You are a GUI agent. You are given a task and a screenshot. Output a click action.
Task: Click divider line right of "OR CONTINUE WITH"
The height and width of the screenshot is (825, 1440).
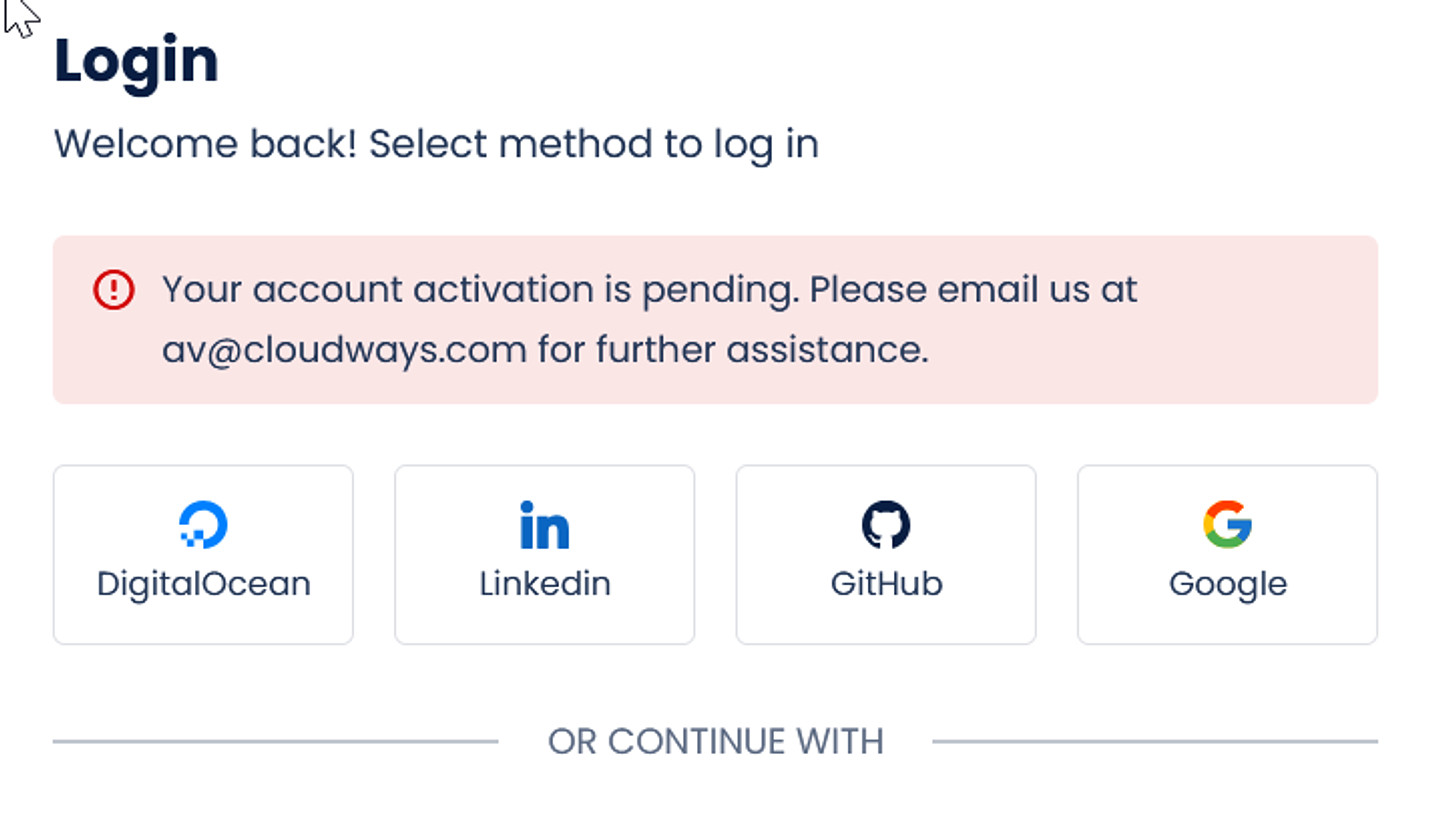(1155, 742)
